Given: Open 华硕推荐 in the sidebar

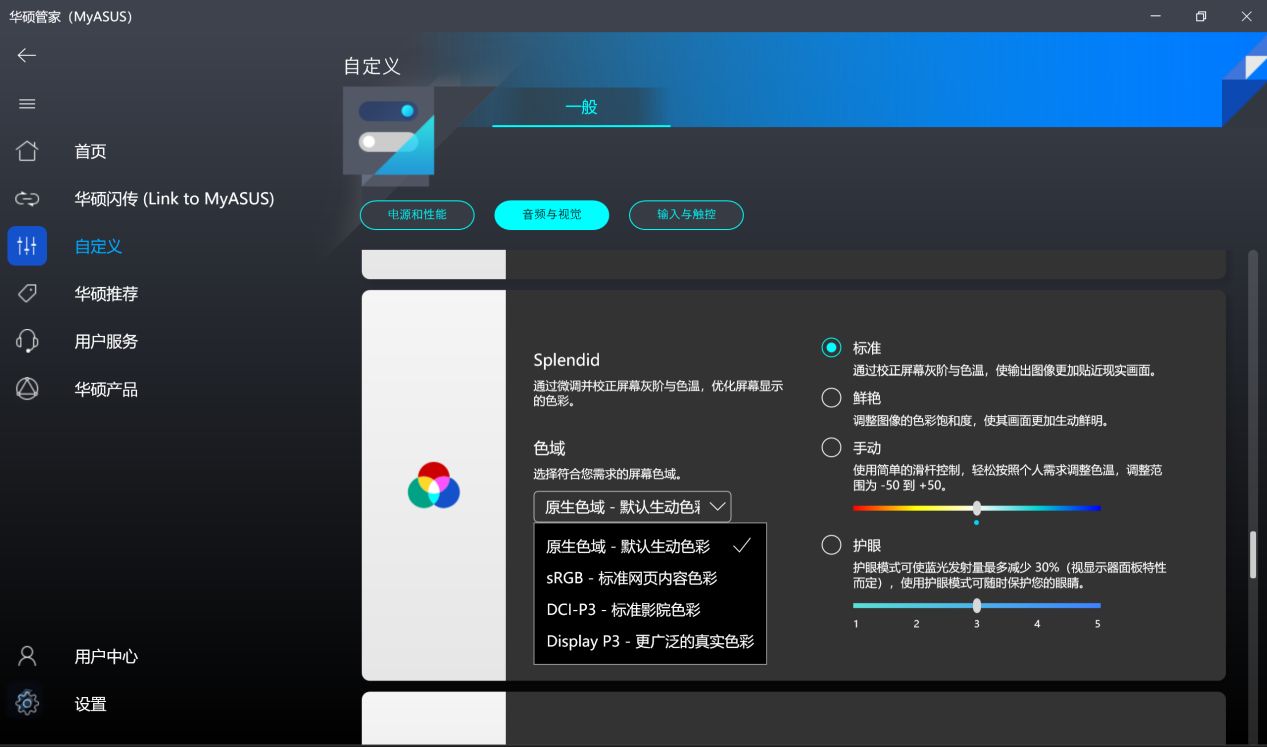Looking at the screenshot, I should pyautogui.click(x=106, y=294).
